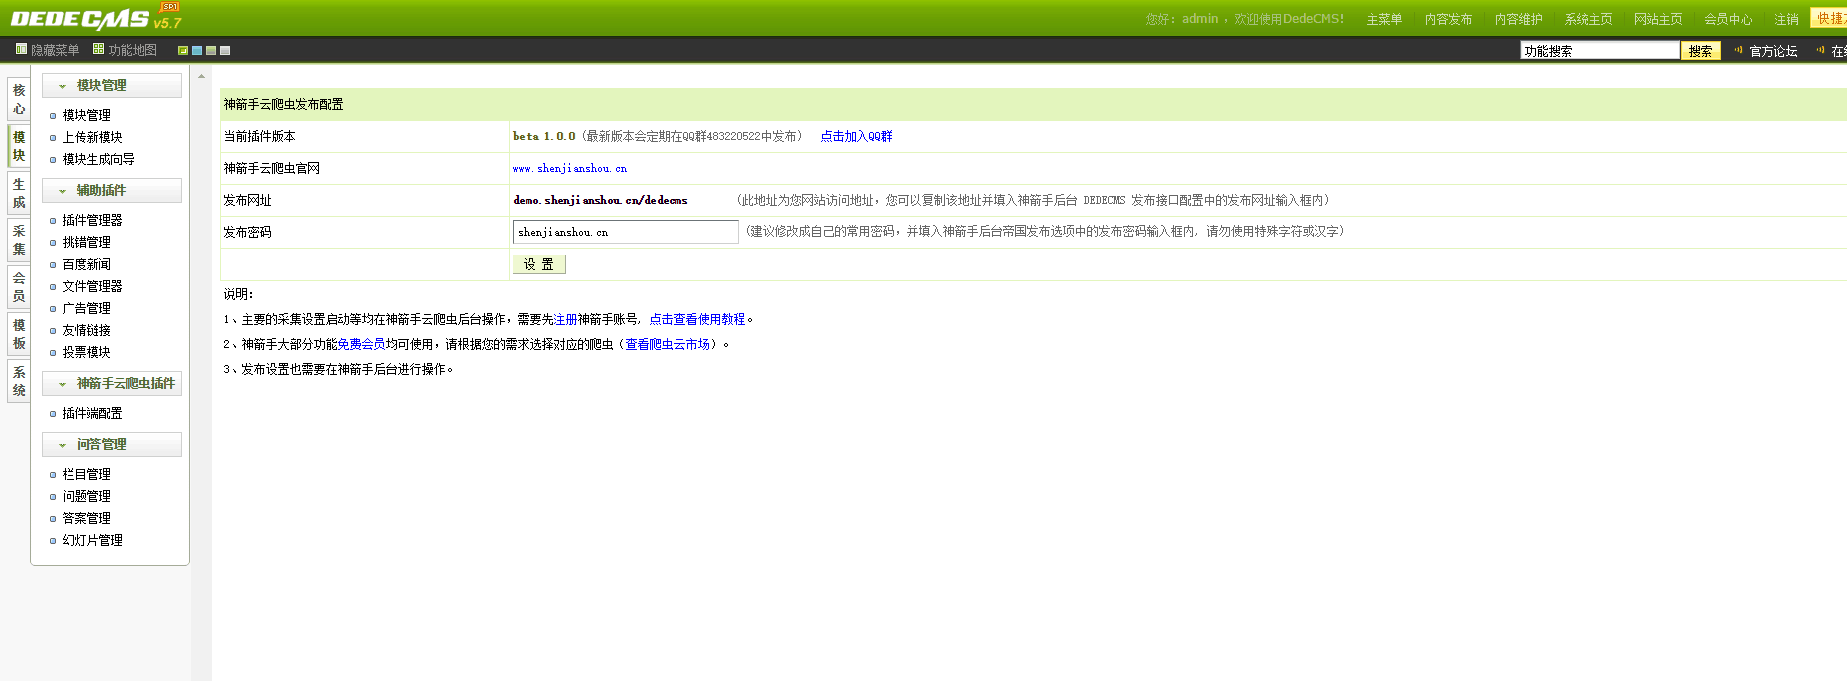
Task: Click the bullet icon beside 上传新模块
Action: tap(53, 138)
